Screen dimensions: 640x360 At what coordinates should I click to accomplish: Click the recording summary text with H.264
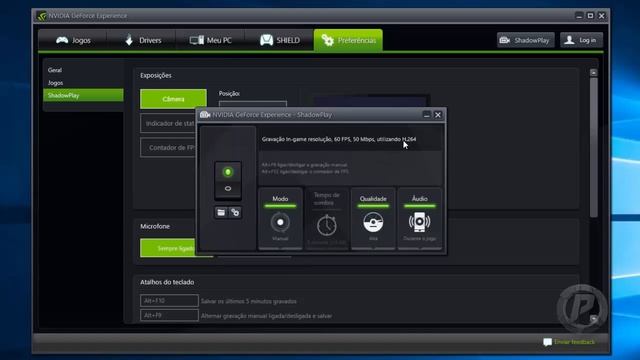tap(339, 139)
